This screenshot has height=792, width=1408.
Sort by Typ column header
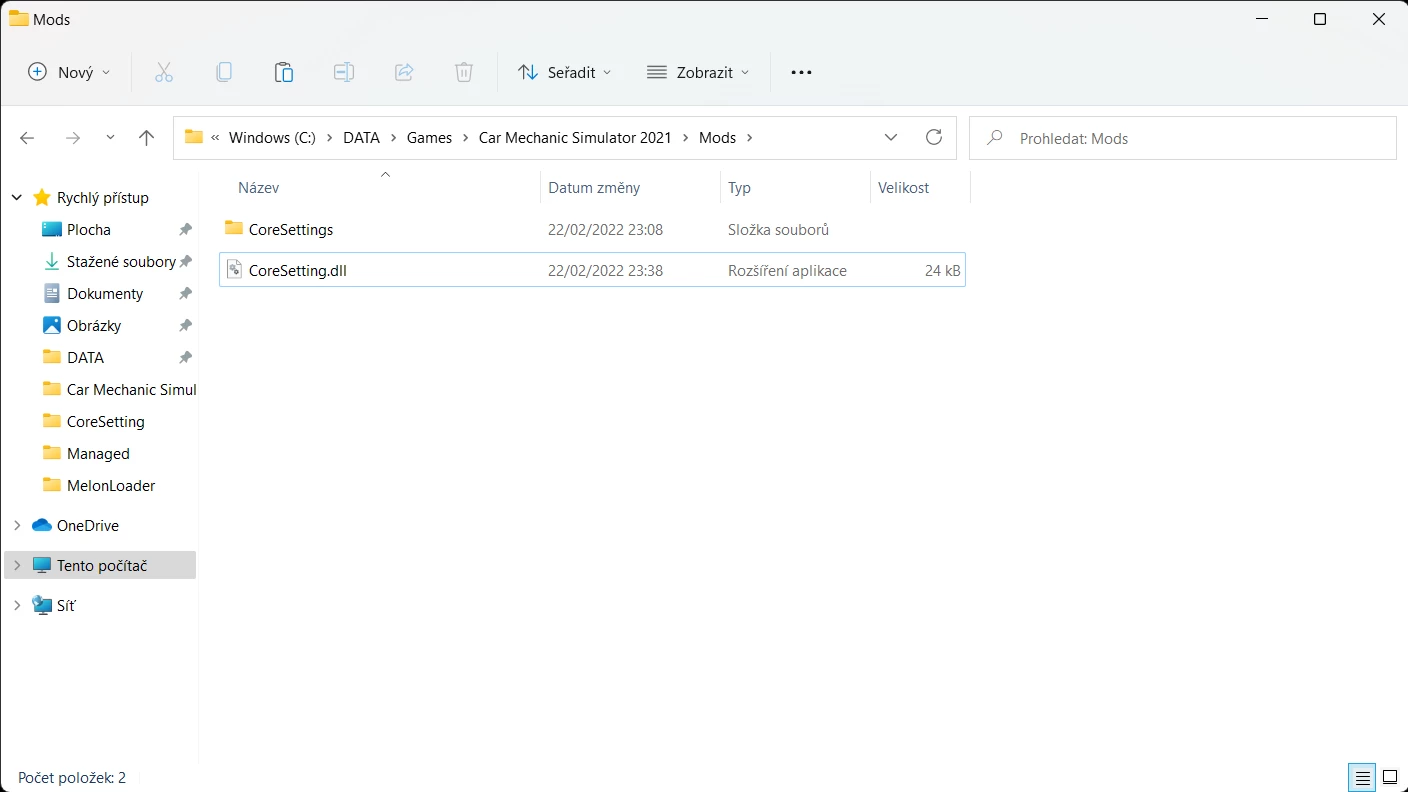click(739, 188)
